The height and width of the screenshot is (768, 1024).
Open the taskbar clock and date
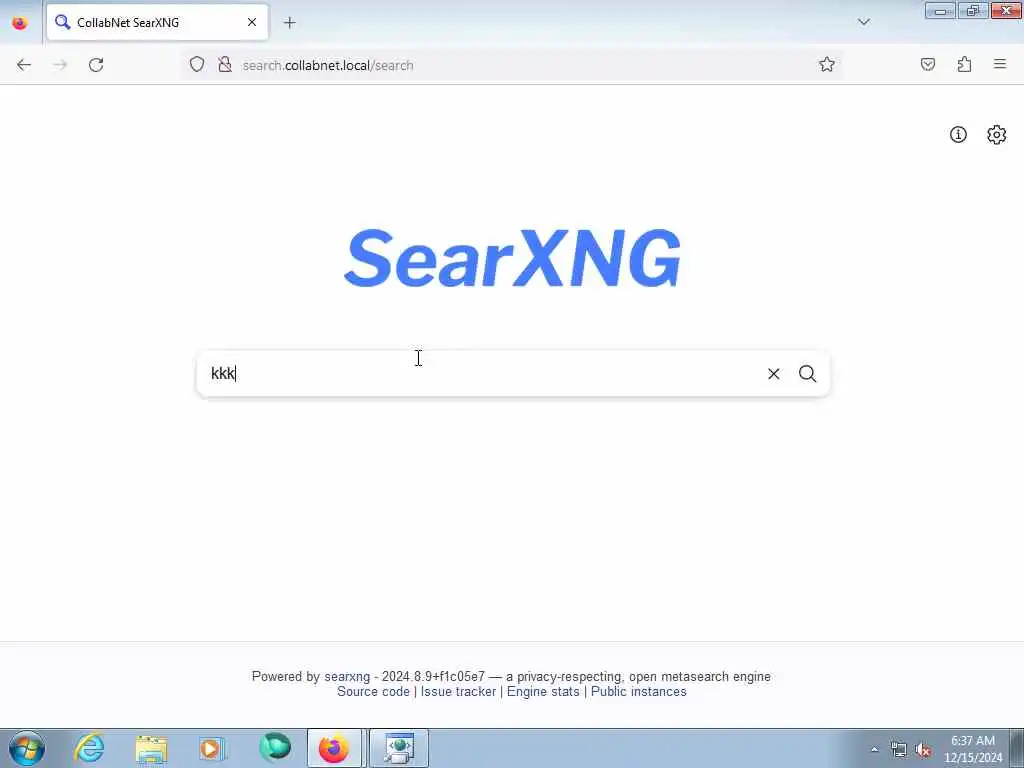tap(972, 749)
